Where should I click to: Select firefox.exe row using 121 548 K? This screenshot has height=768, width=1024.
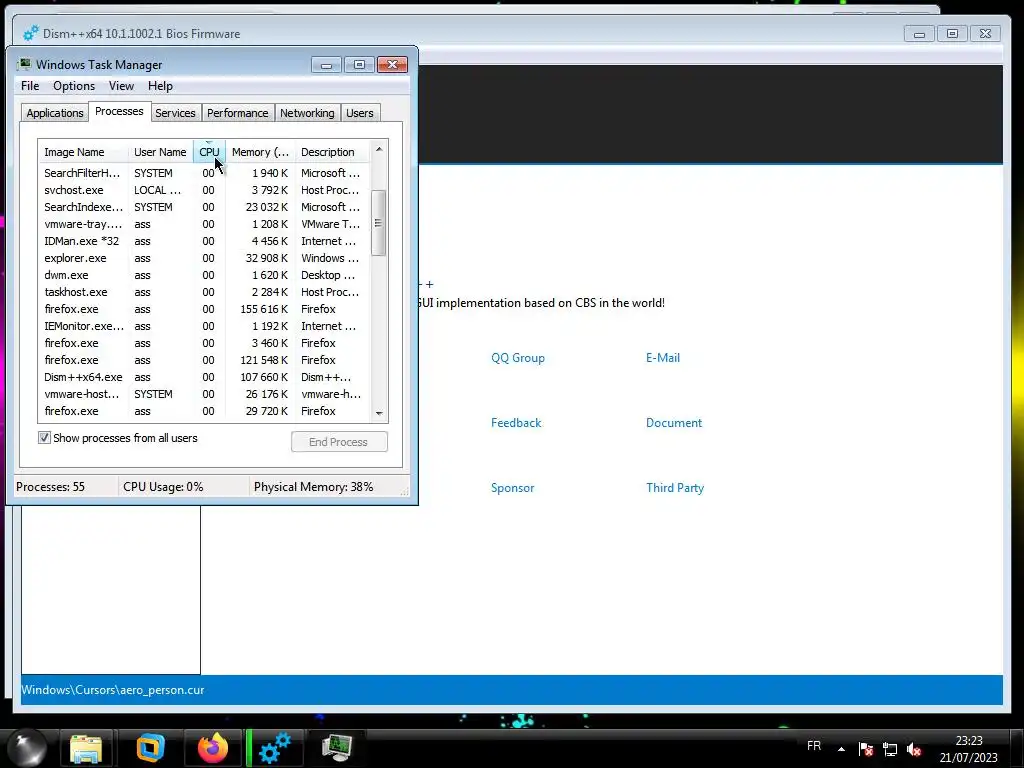click(x=204, y=360)
